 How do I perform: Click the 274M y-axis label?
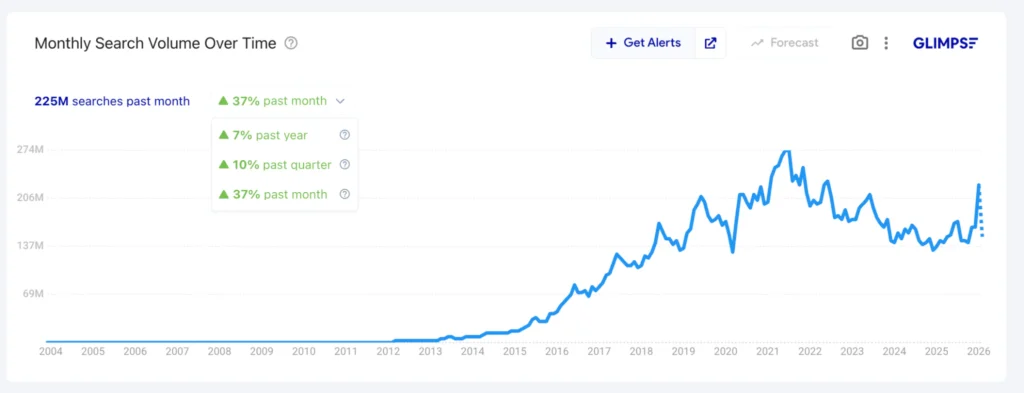click(30, 149)
